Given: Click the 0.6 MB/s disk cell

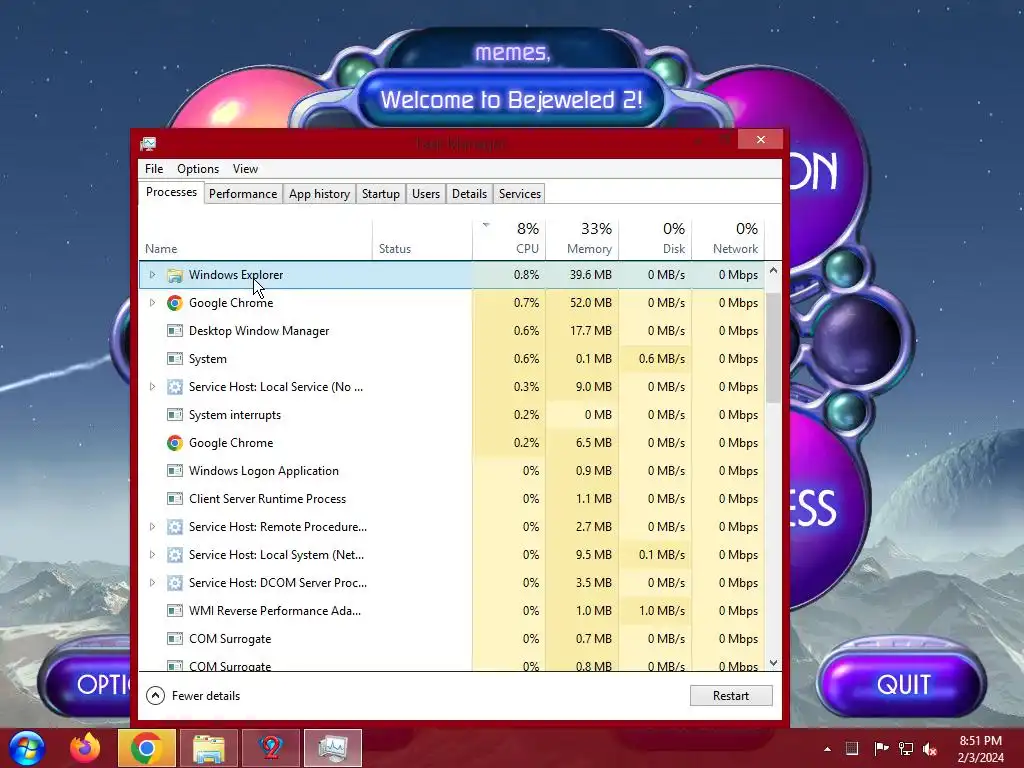Looking at the screenshot, I should point(656,359).
